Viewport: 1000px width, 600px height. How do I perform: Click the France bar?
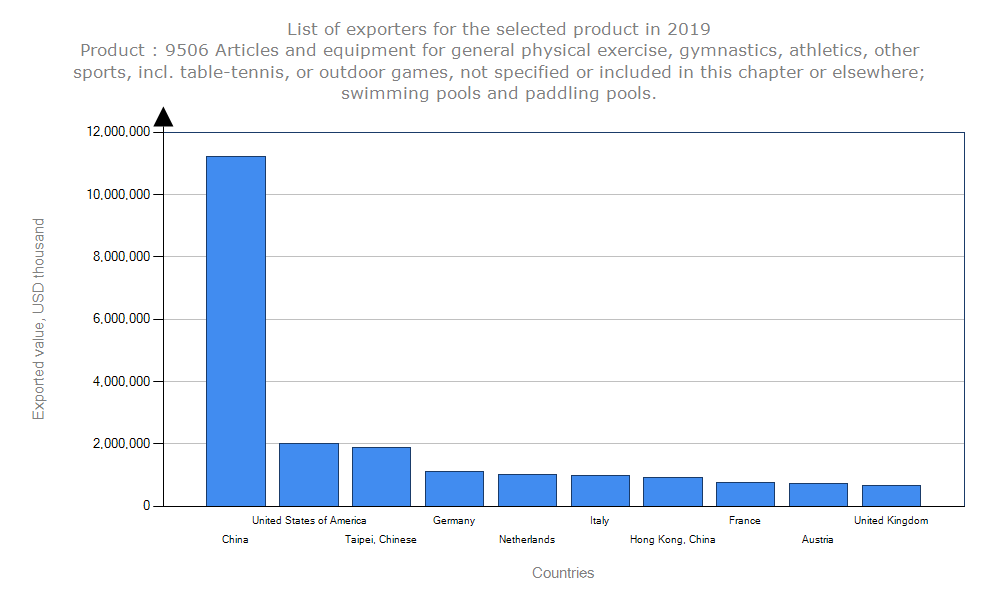pos(745,493)
